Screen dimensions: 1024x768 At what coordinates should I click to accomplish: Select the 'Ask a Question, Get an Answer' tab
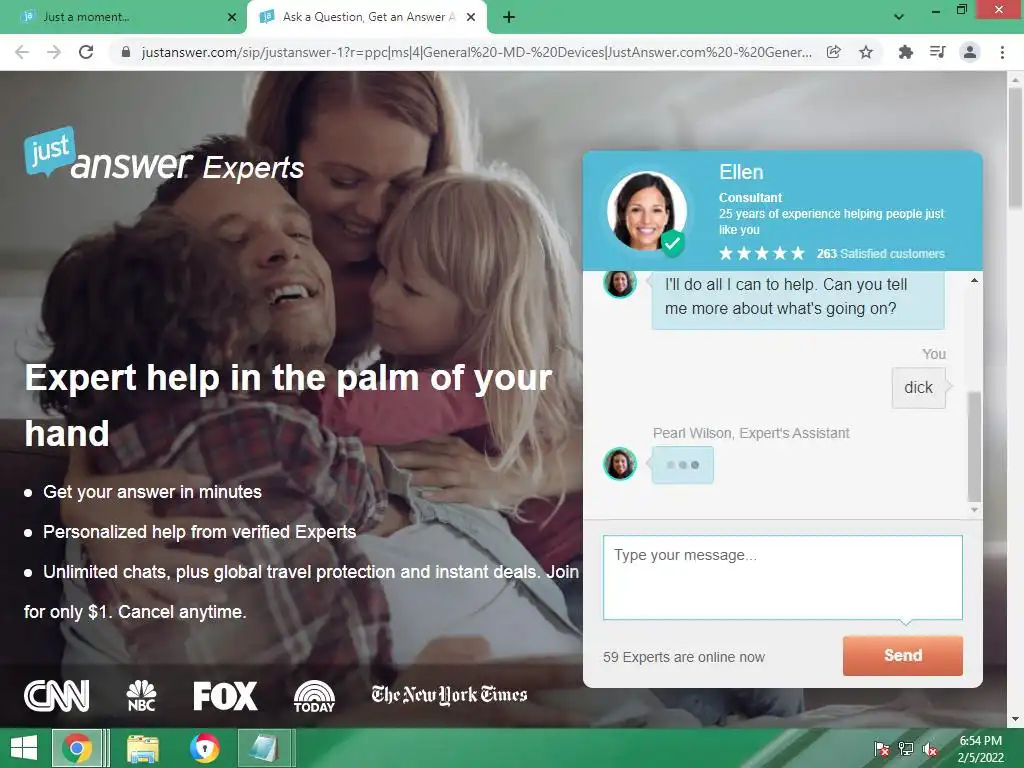pos(368,17)
